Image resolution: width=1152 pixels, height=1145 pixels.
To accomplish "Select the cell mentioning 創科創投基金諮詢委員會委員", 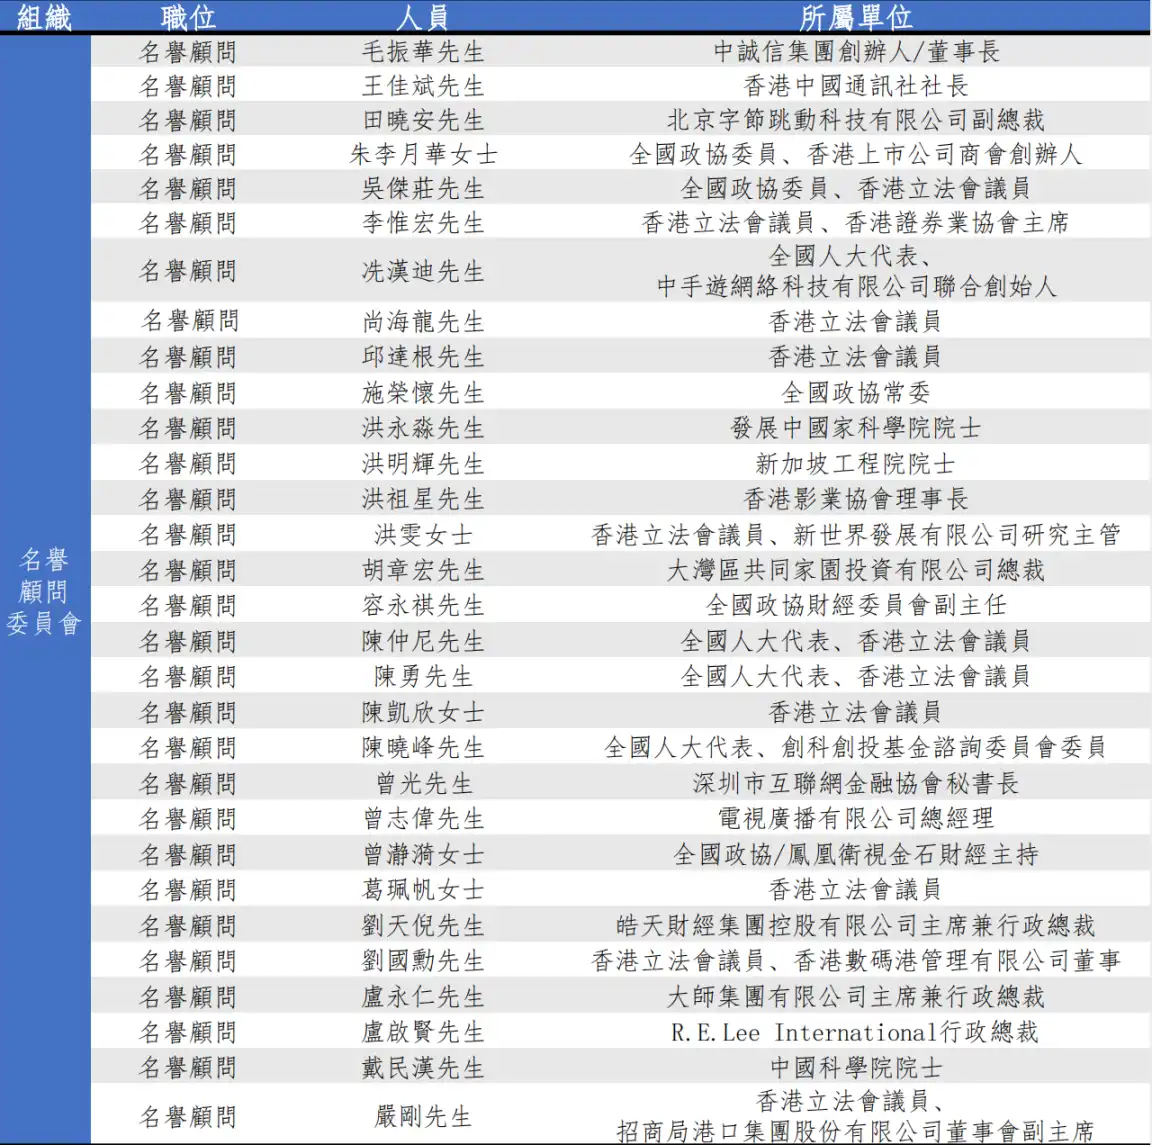I will (x=857, y=747).
